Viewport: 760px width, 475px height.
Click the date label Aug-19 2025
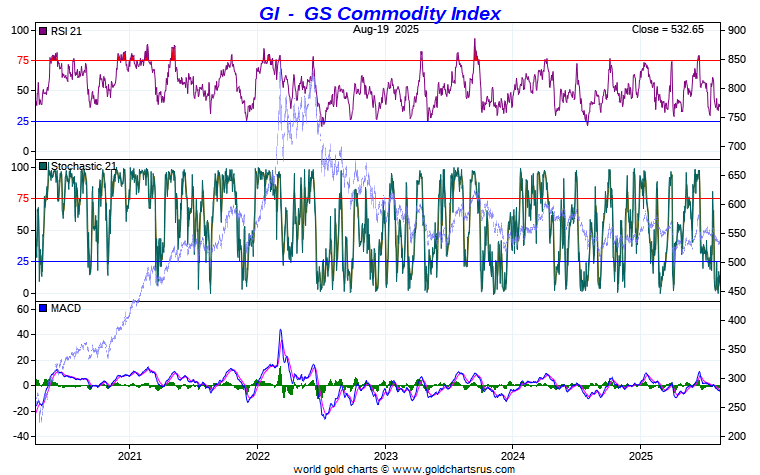385,29
